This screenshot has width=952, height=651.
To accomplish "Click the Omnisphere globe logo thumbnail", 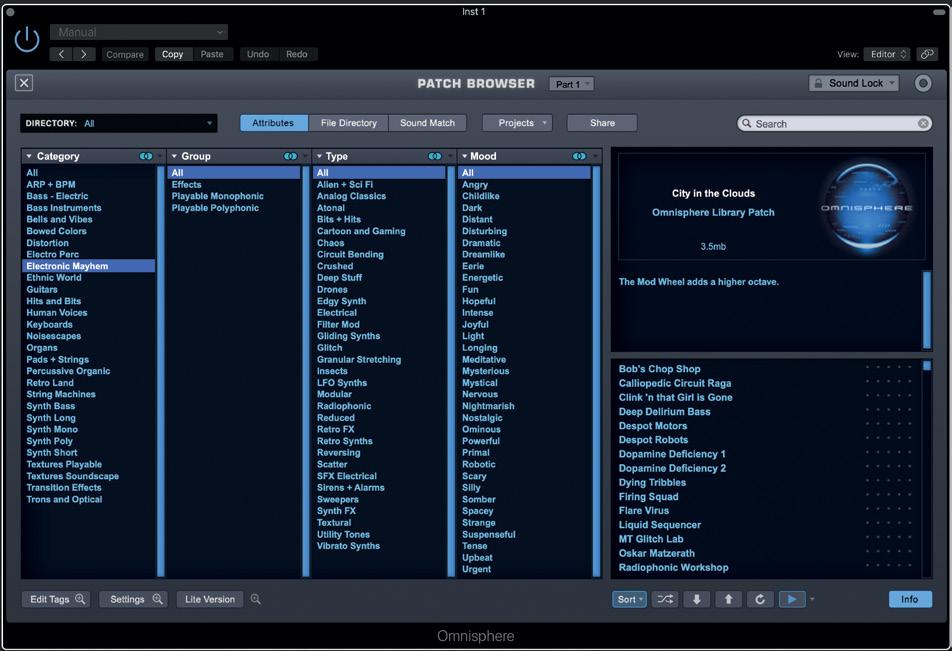I will click(x=866, y=208).
